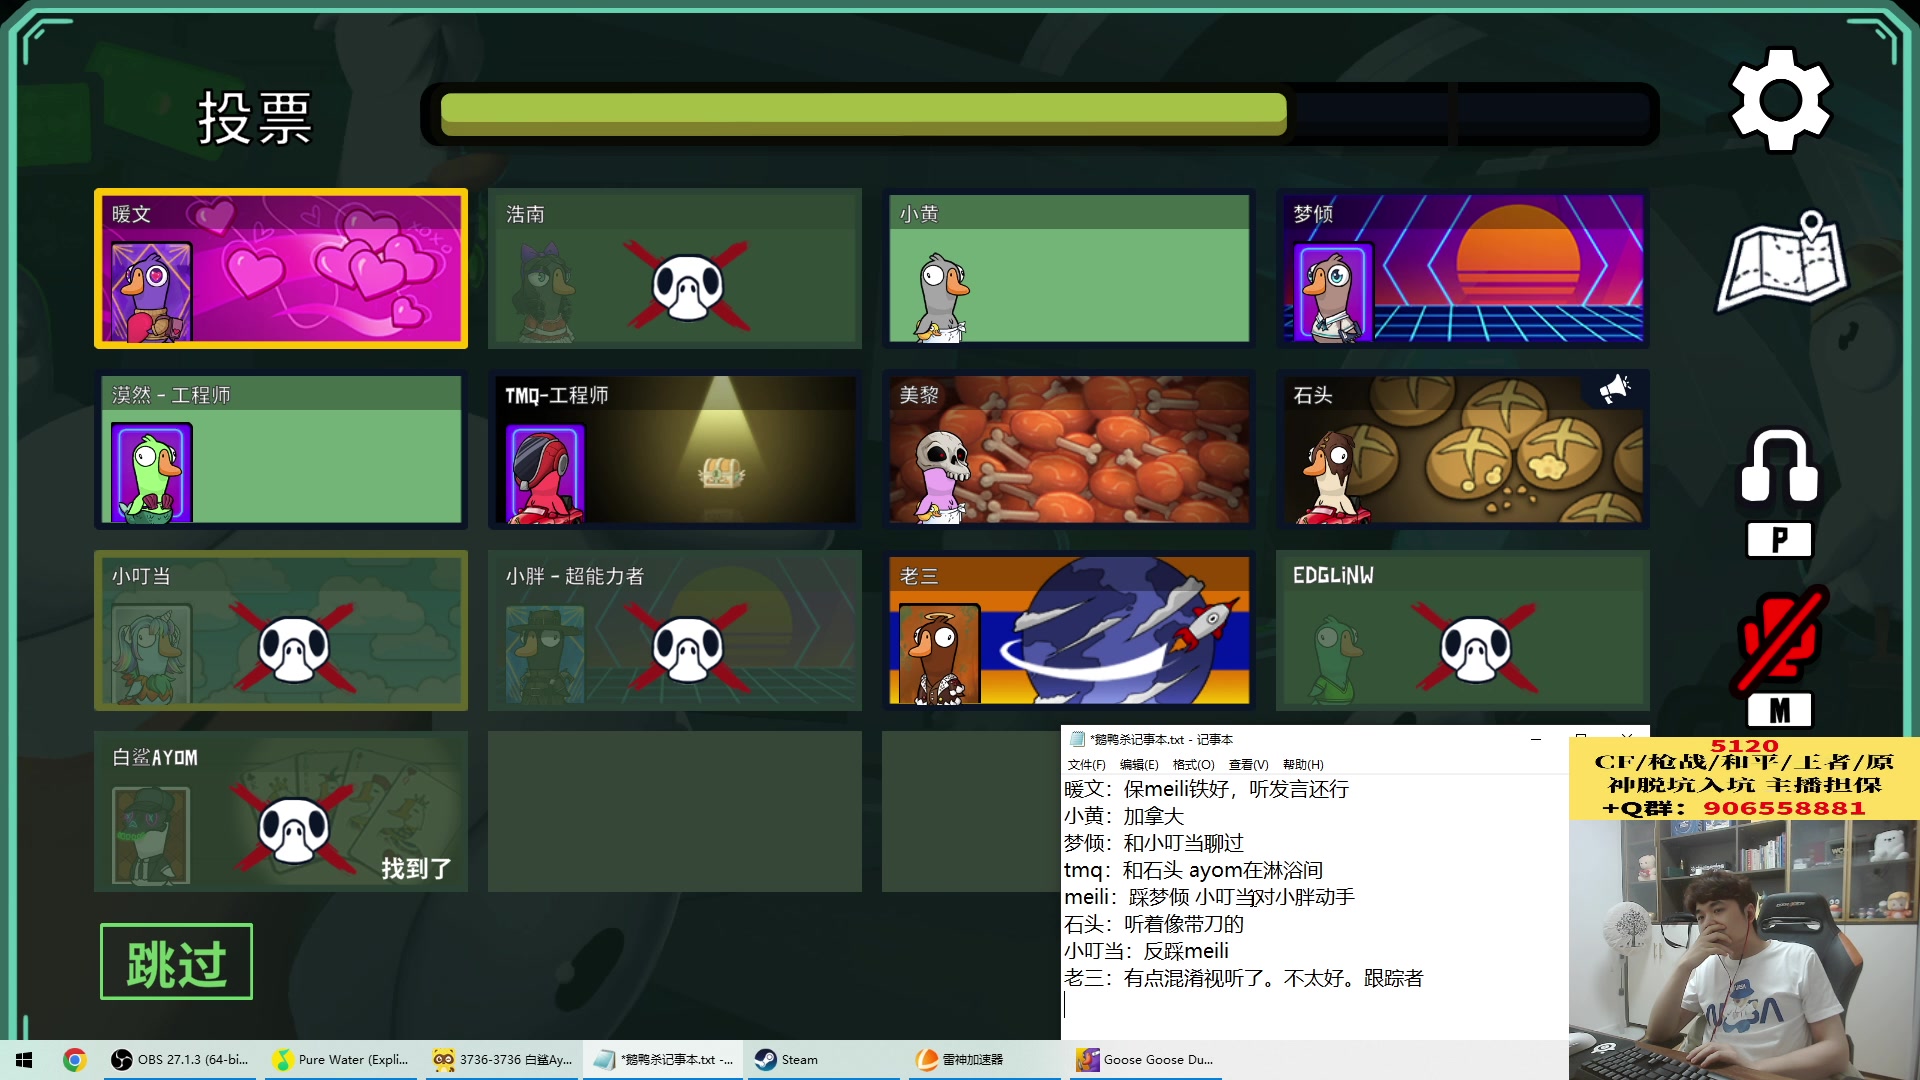Click TMQ's helmeted duck avatar
This screenshot has width=1920, height=1080.
(x=545, y=474)
